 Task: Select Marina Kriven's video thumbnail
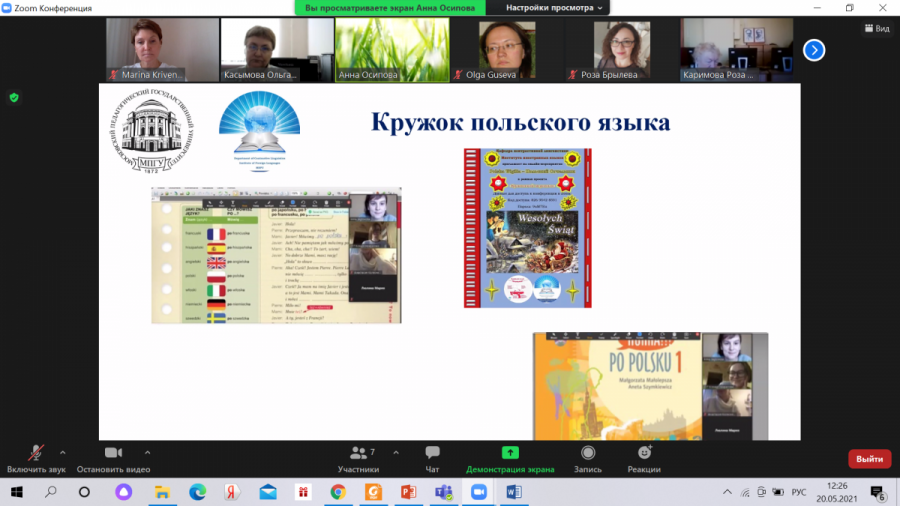coord(162,49)
